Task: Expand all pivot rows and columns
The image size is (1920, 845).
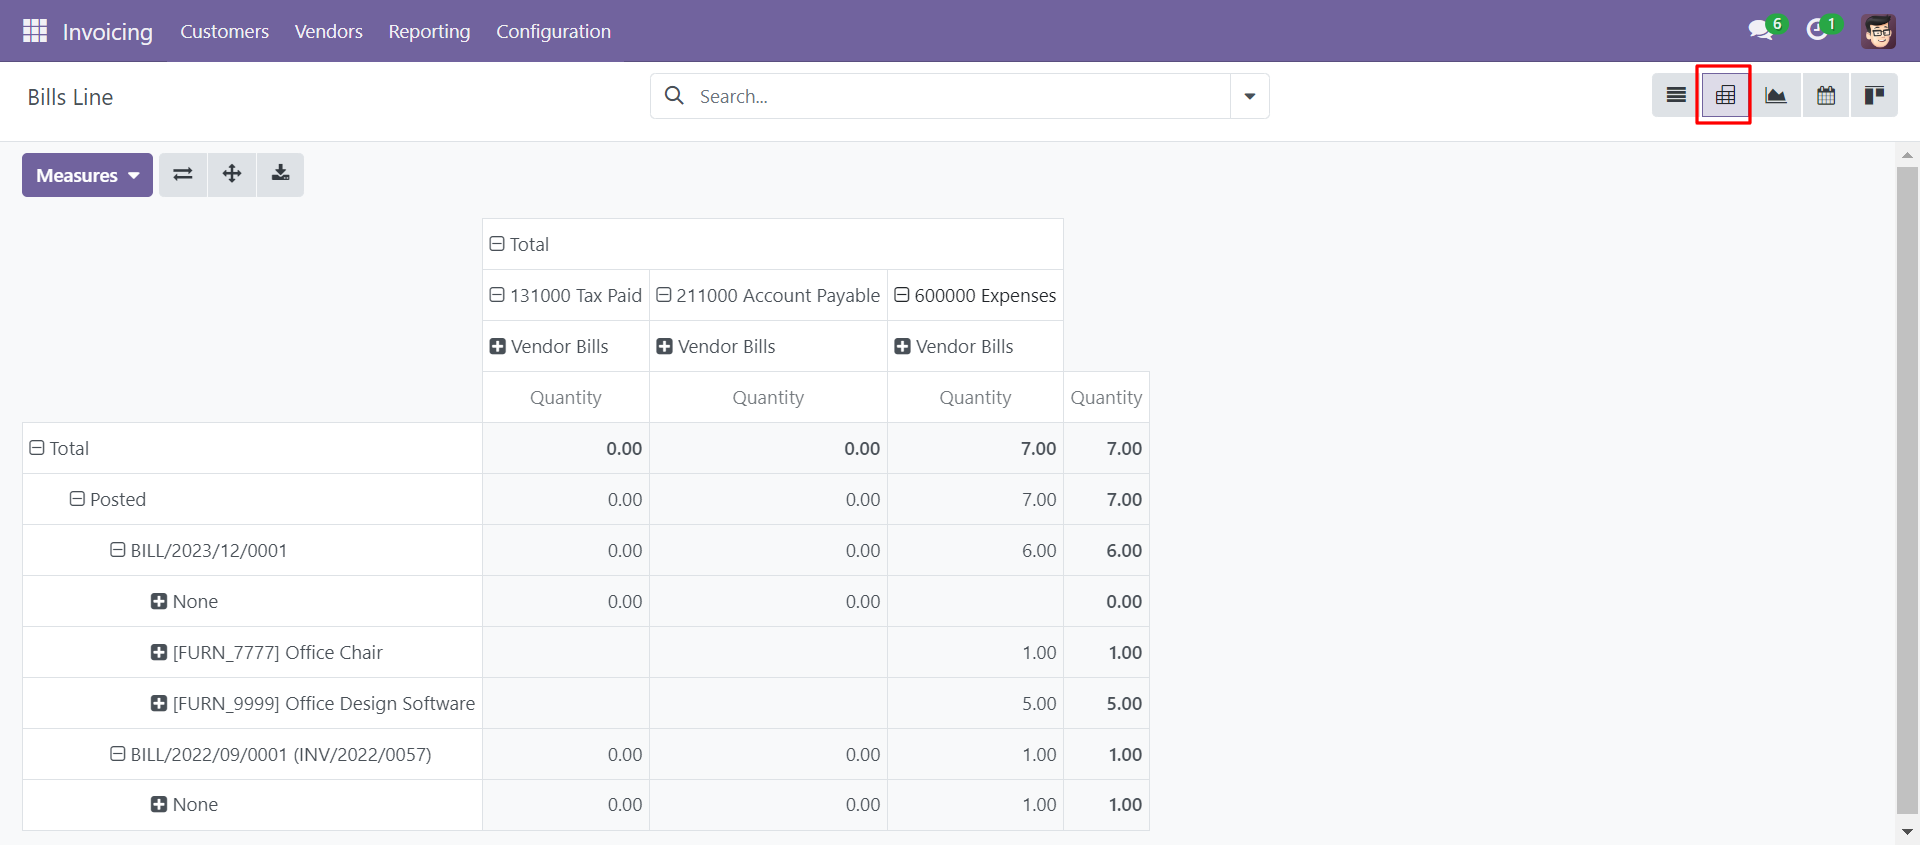Action: point(232,175)
